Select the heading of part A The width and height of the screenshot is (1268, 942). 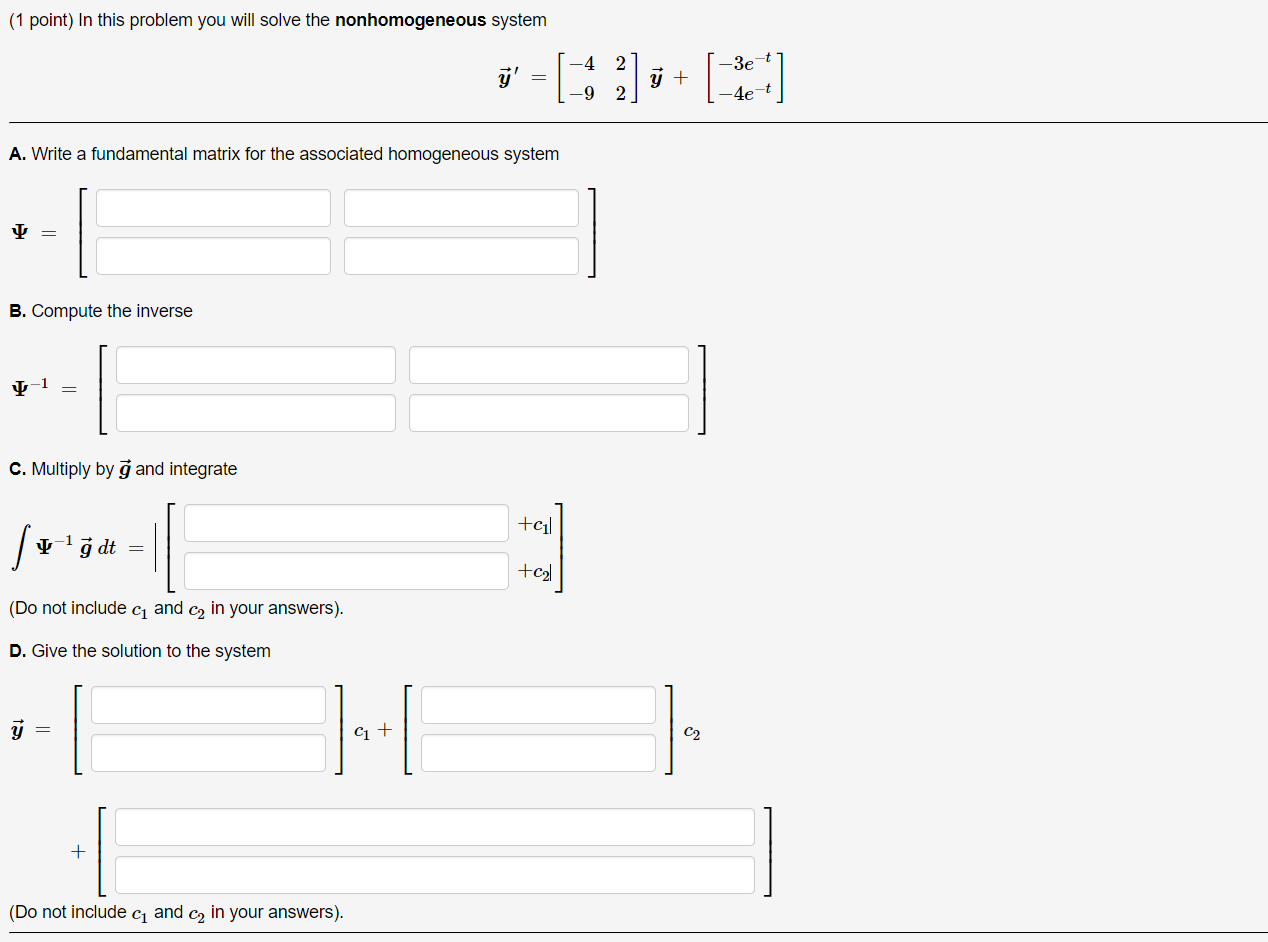[284, 154]
